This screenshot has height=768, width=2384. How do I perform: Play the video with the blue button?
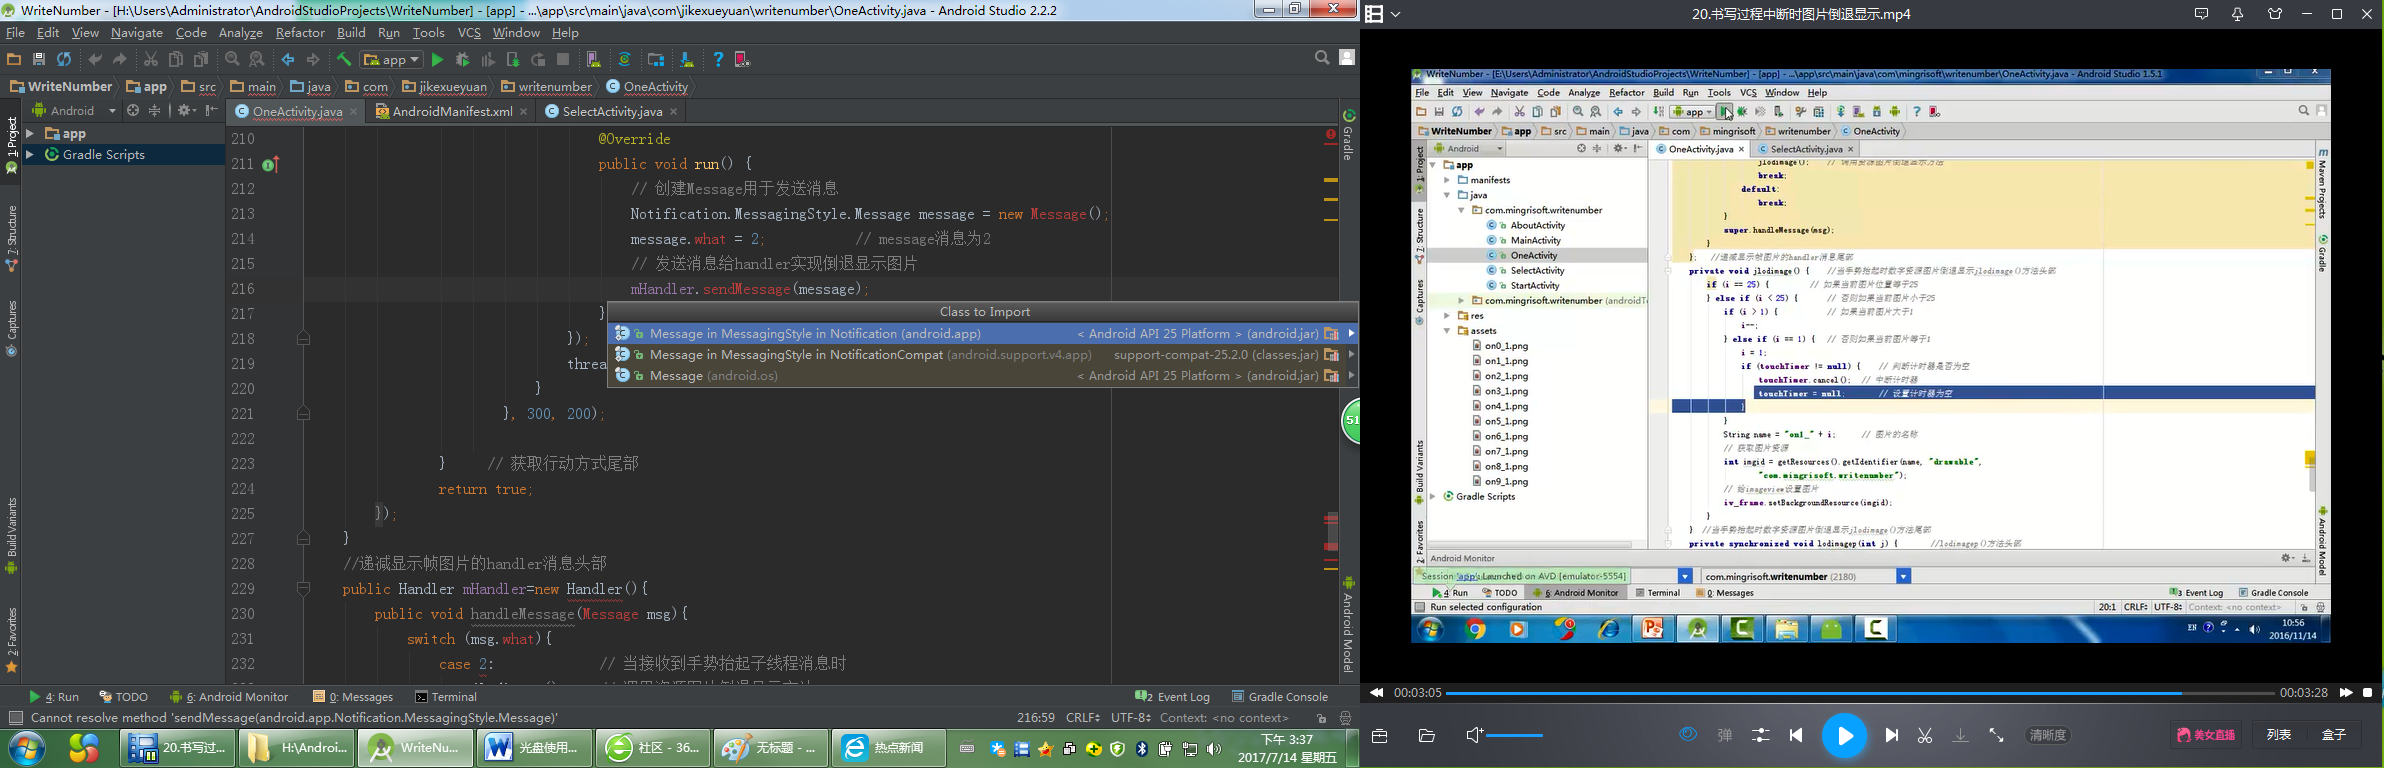click(1844, 736)
